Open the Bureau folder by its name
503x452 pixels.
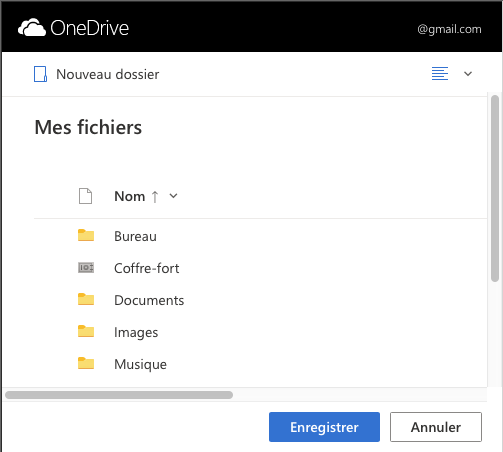coord(135,236)
